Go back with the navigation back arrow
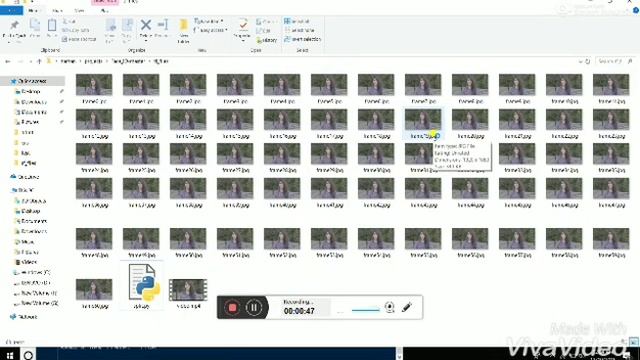Screen dimensions: 640x360 pos(8,61)
